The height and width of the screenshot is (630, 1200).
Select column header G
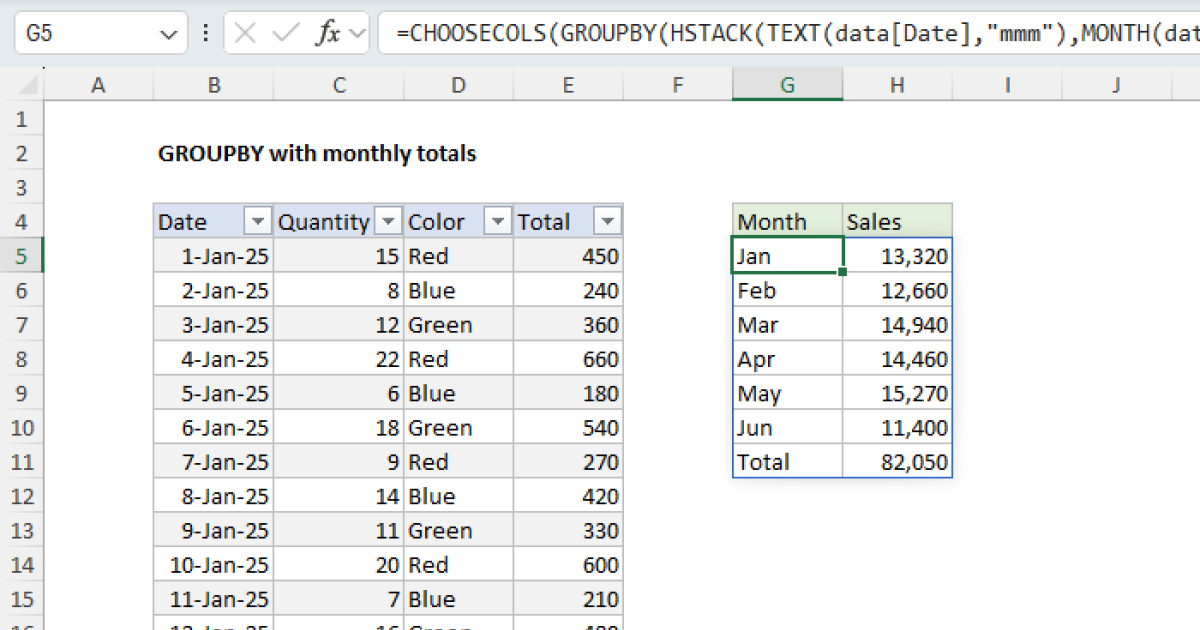[787, 84]
